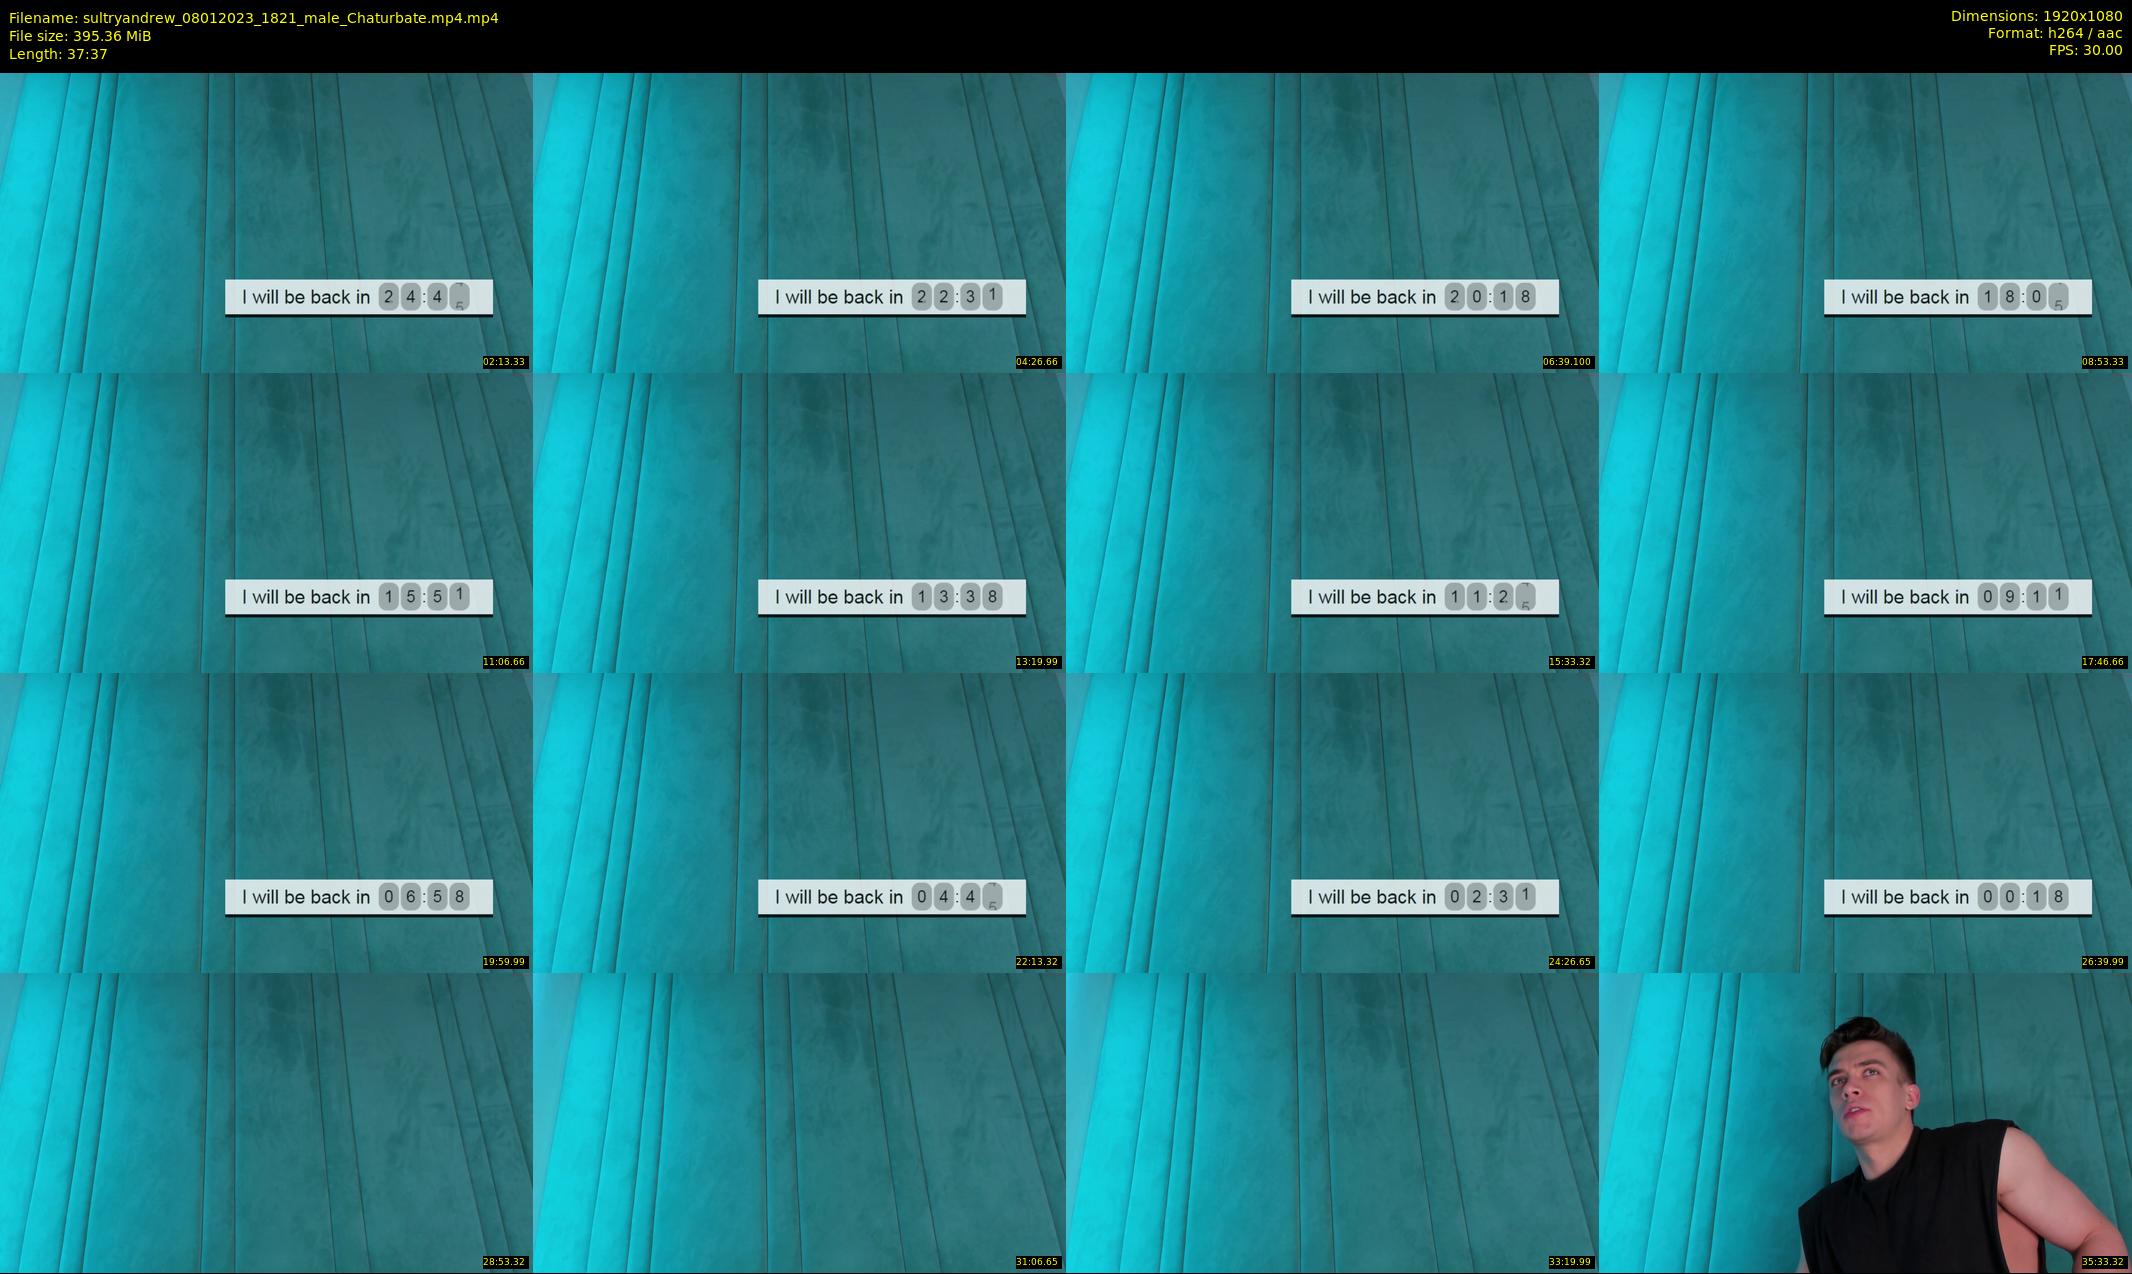The image size is (2132, 1274).
Task: Open the thumbnail timestamped 31:06.65
Action: [799, 1122]
